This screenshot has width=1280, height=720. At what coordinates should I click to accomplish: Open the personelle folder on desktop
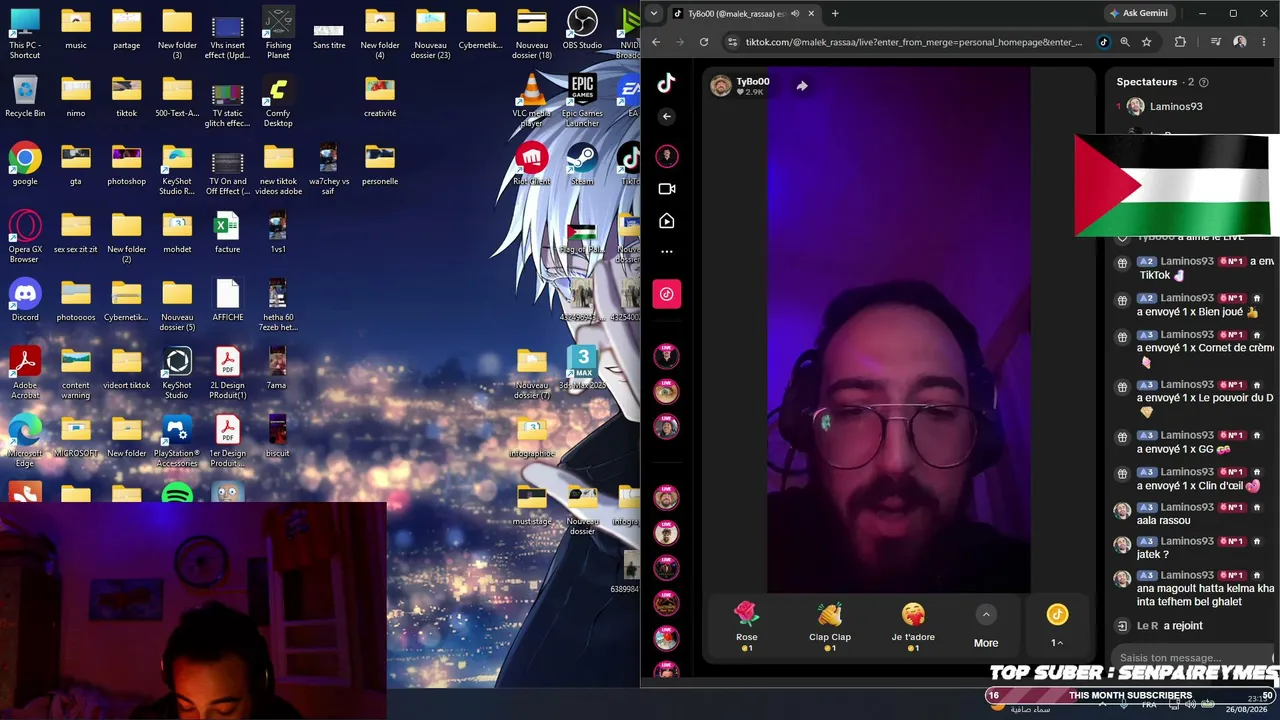coord(380,164)
